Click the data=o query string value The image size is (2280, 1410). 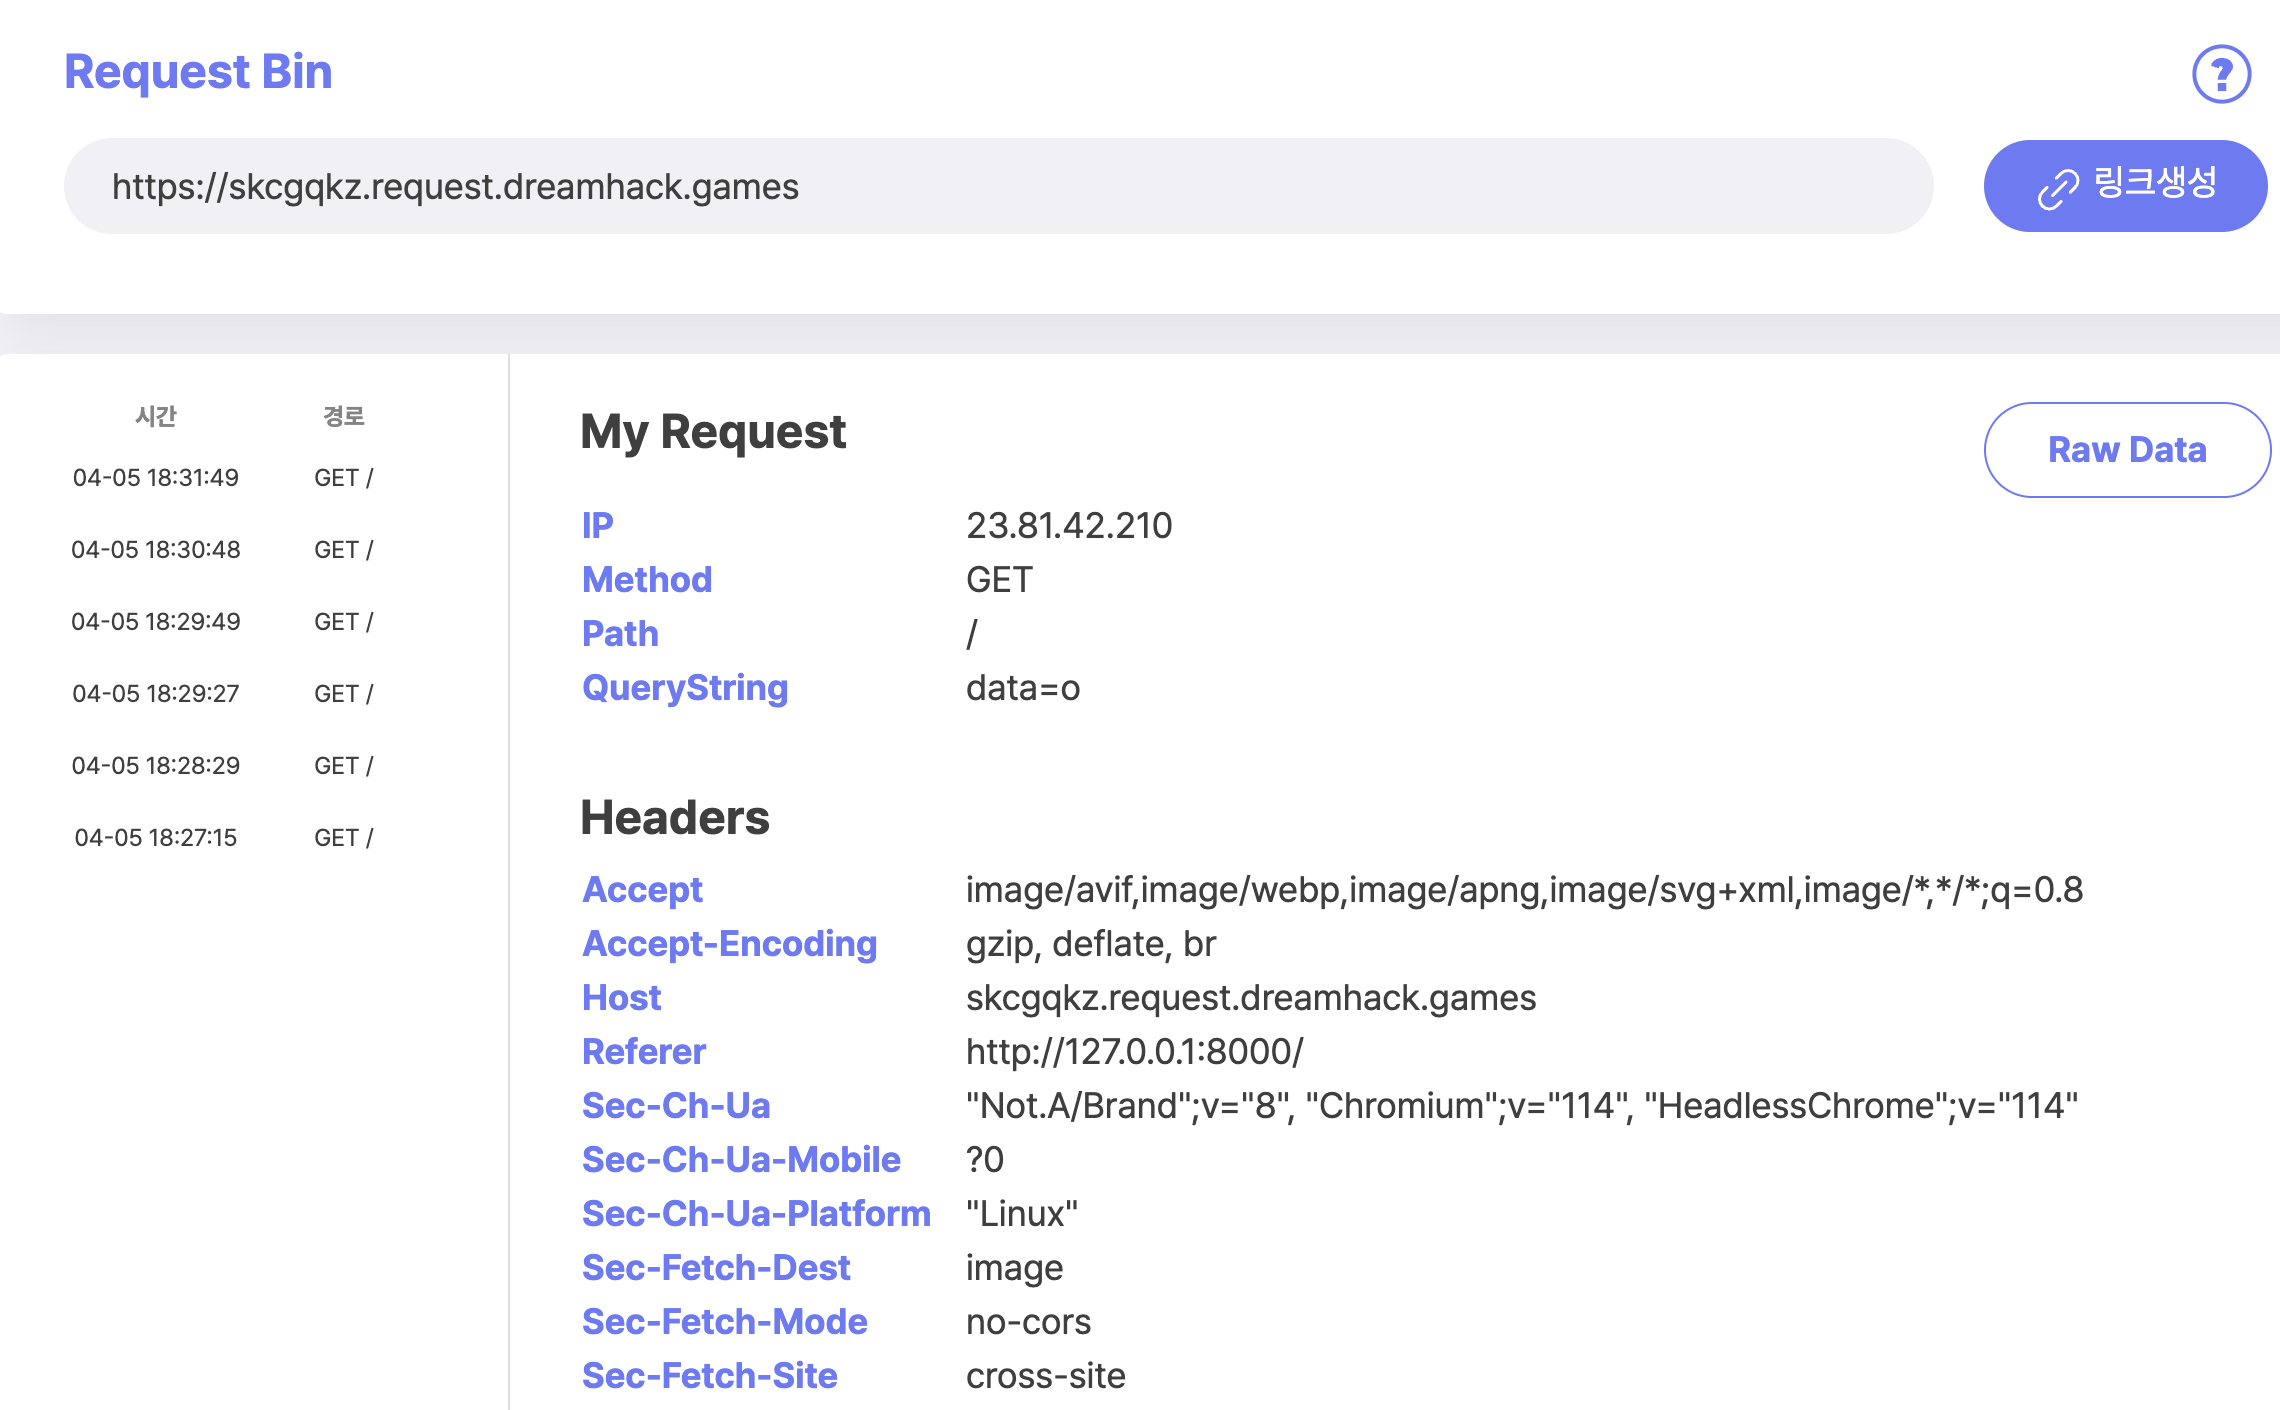[1022, 688]
